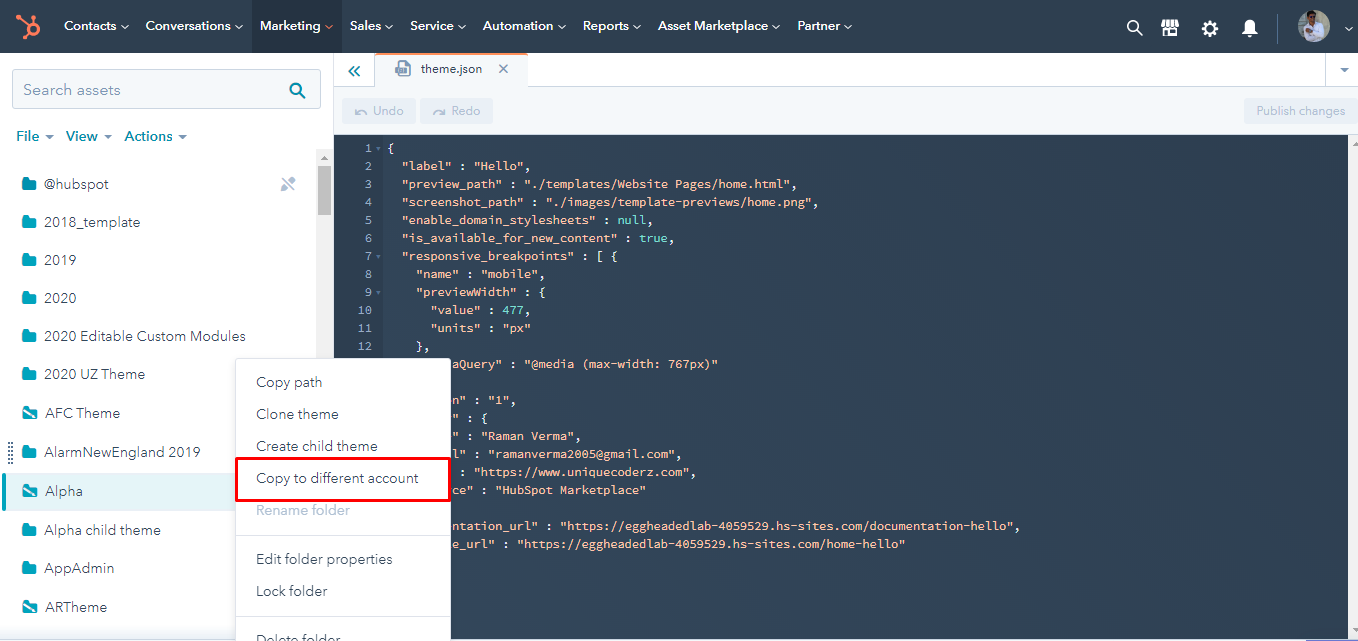
Task: Expand the Actions dropdown
Action: point(155,136)
